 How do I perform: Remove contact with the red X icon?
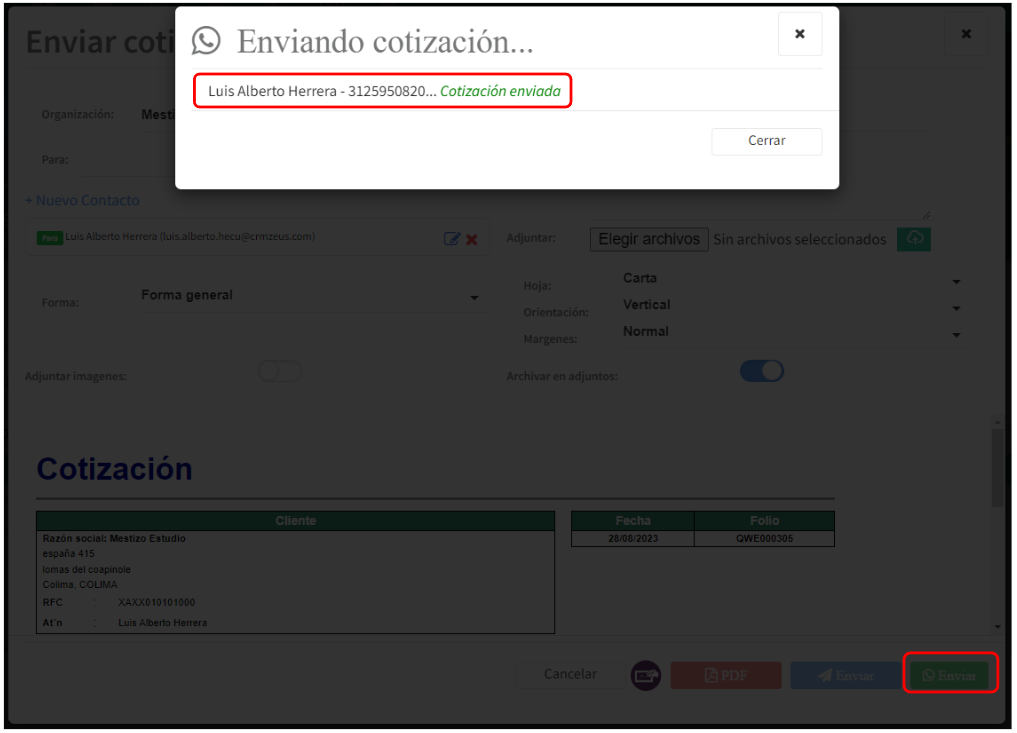(x=472, y=239)
